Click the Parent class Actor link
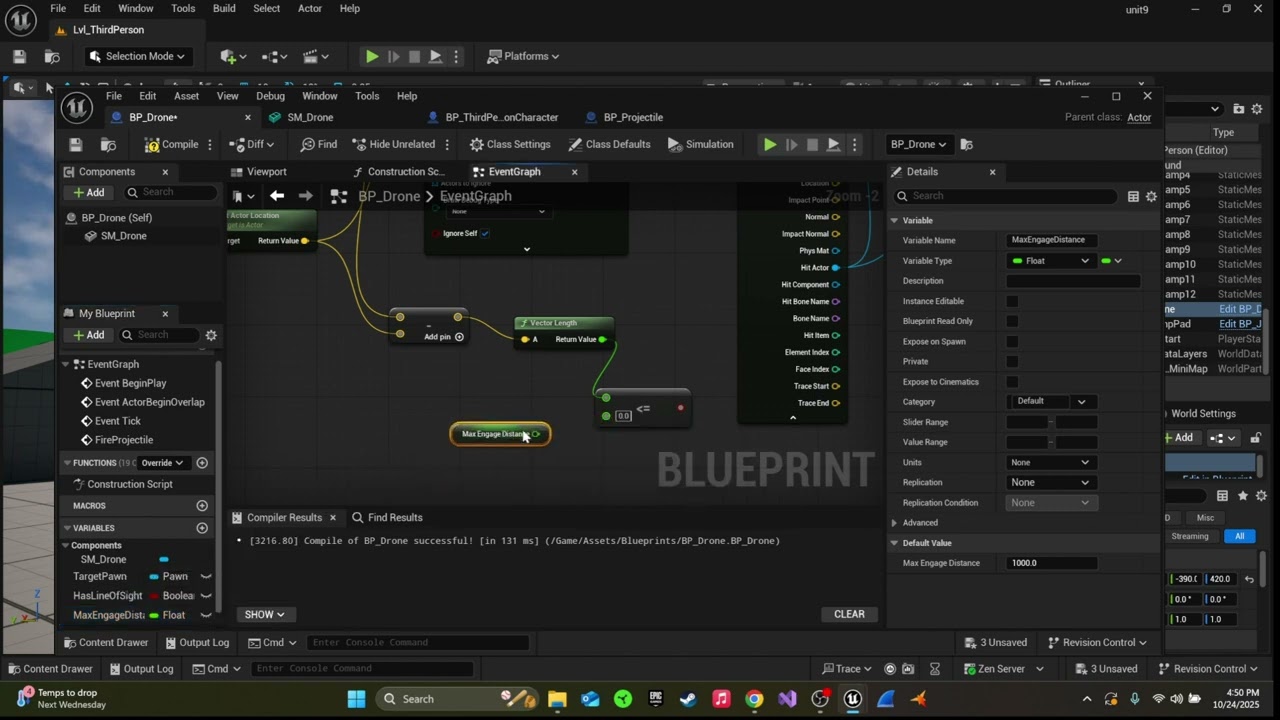The image size is (1280, 720). tap(1139, 118)
